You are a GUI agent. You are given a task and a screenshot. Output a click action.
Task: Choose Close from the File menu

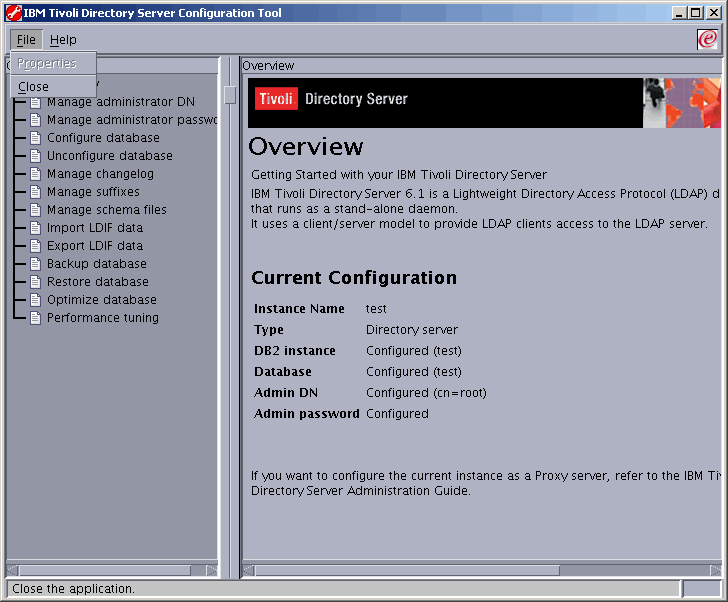point(34,87)
